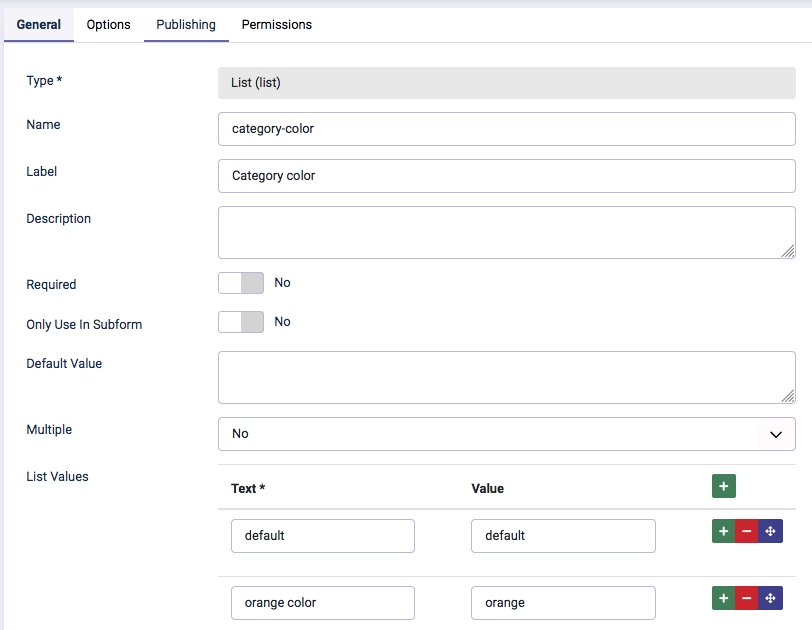Viewport: 812px width, 630px height.
Task: Focus the Description text area
Action: 506,232
